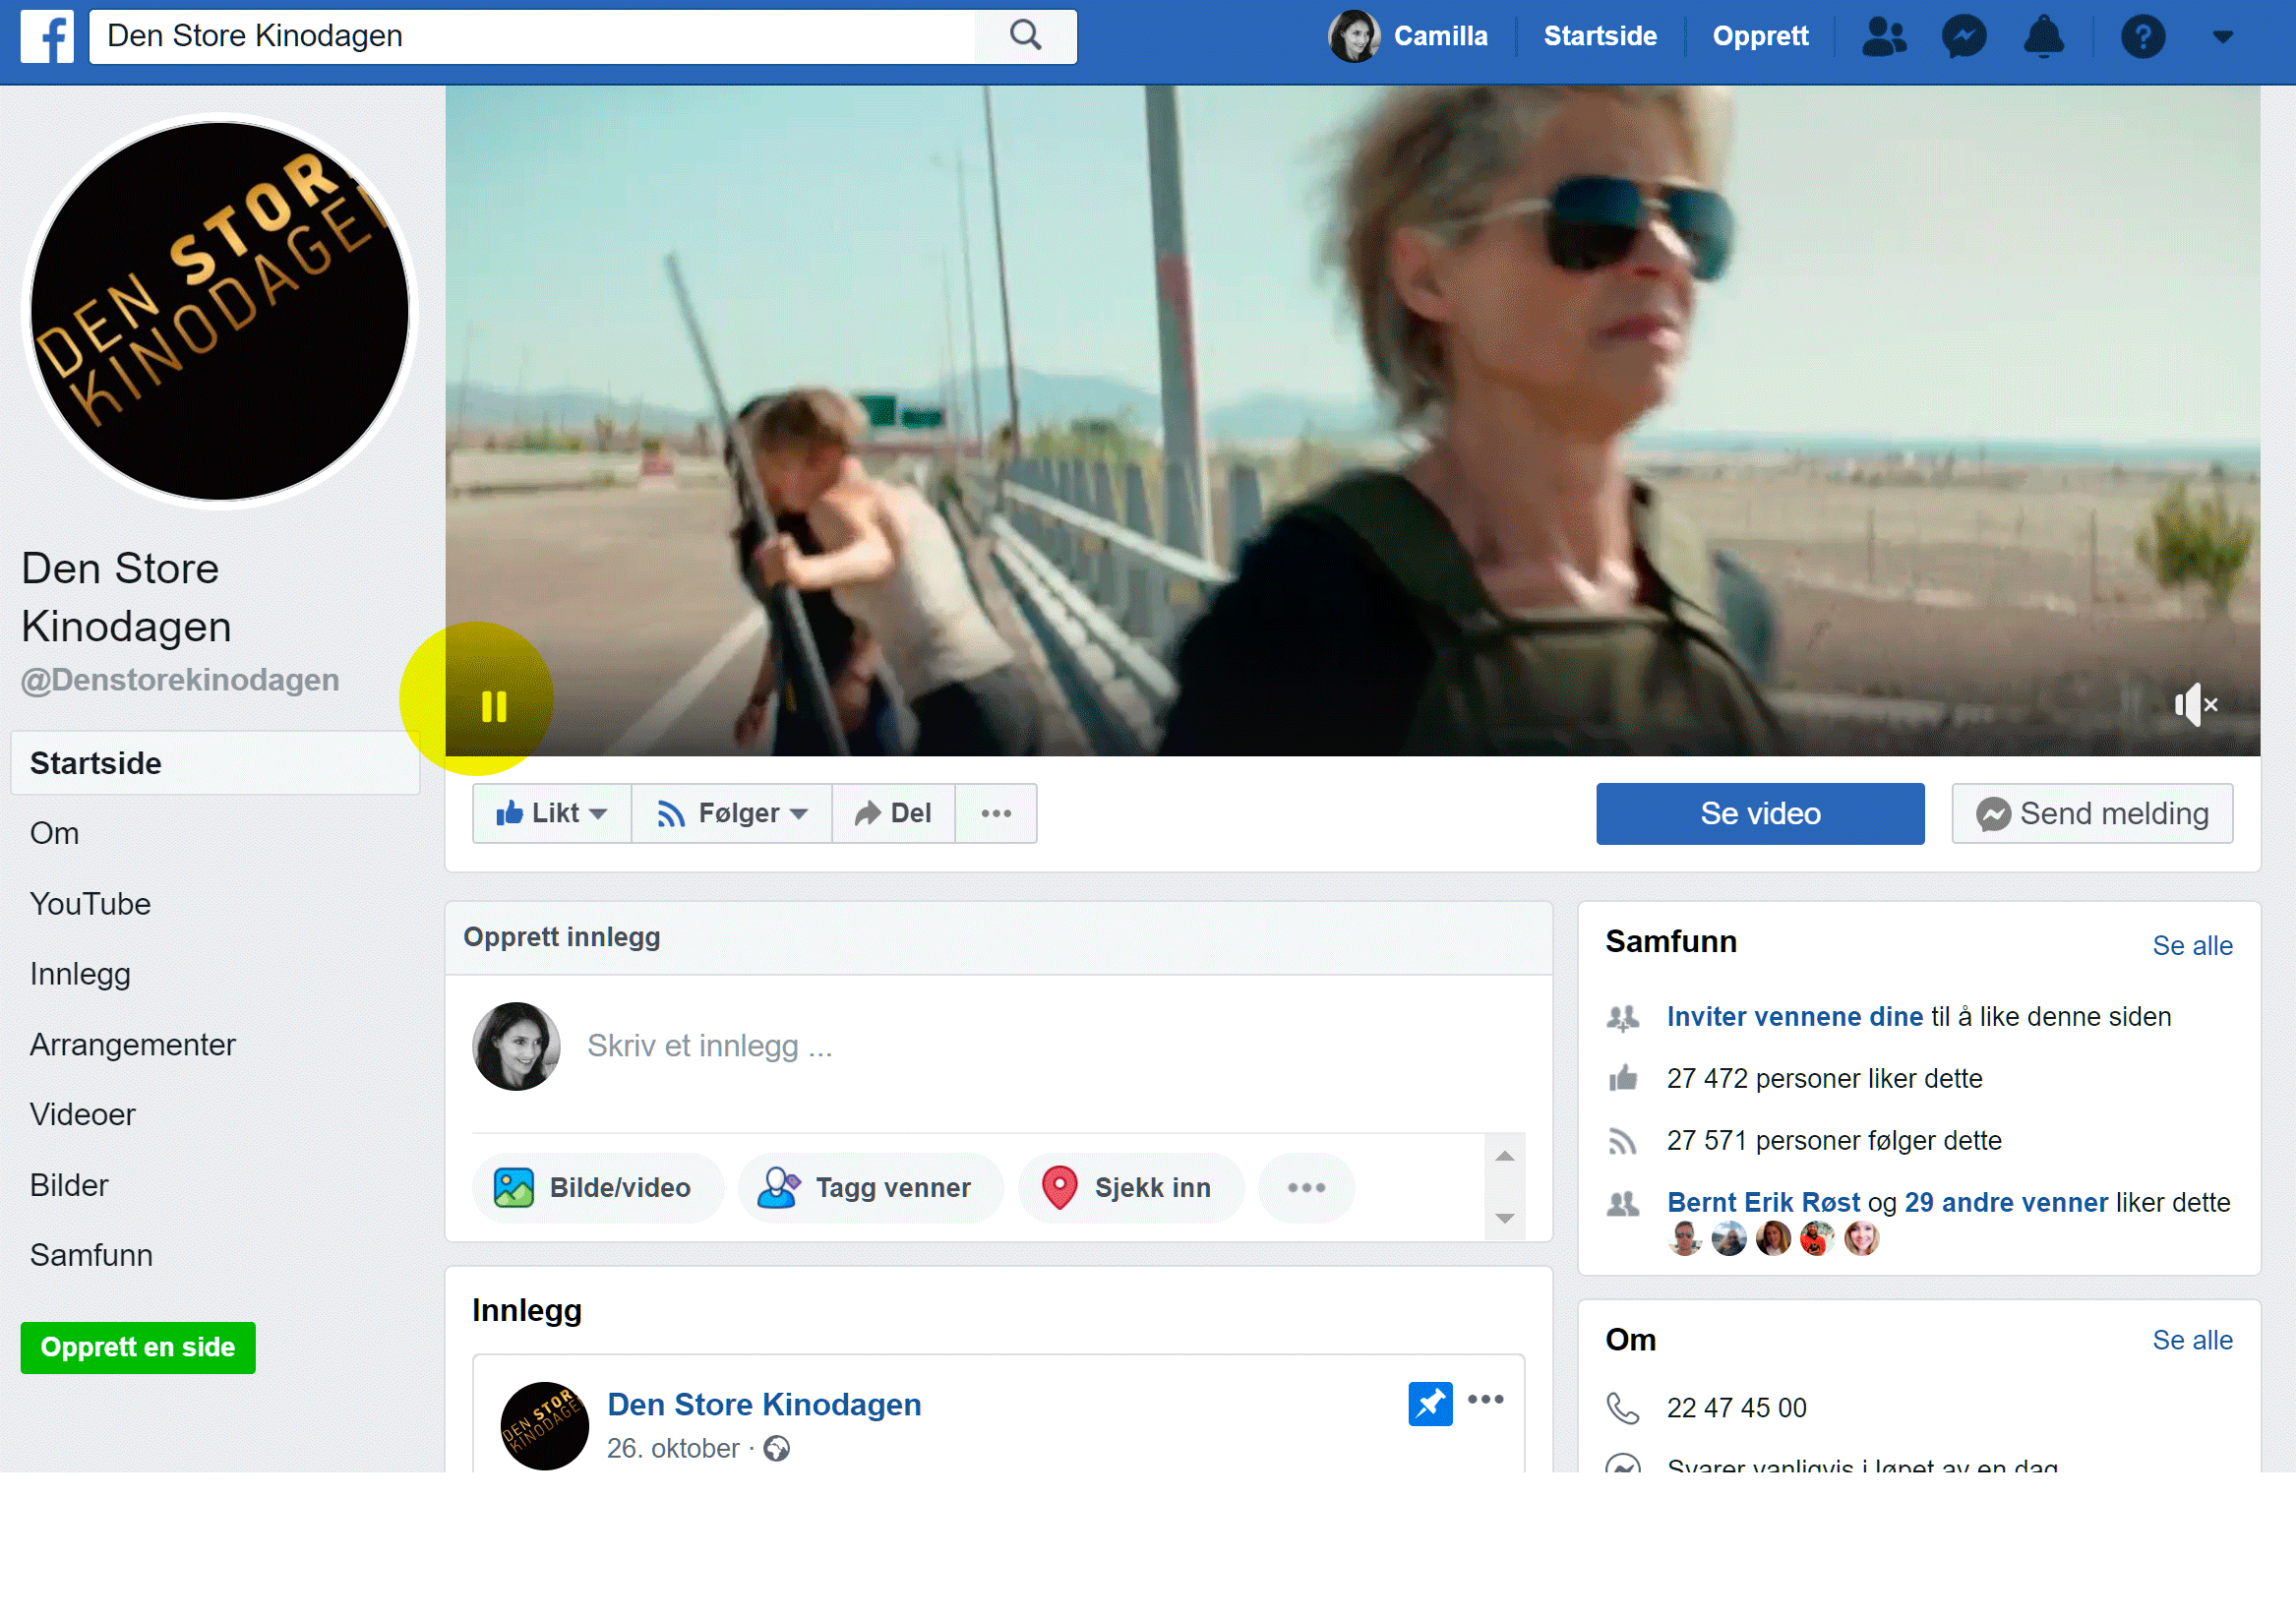Viewport: 2296px width, 1617px height.
Task: Click the first friend avatar under Bernt Erik Røst
Action: click(1685, 1238)
